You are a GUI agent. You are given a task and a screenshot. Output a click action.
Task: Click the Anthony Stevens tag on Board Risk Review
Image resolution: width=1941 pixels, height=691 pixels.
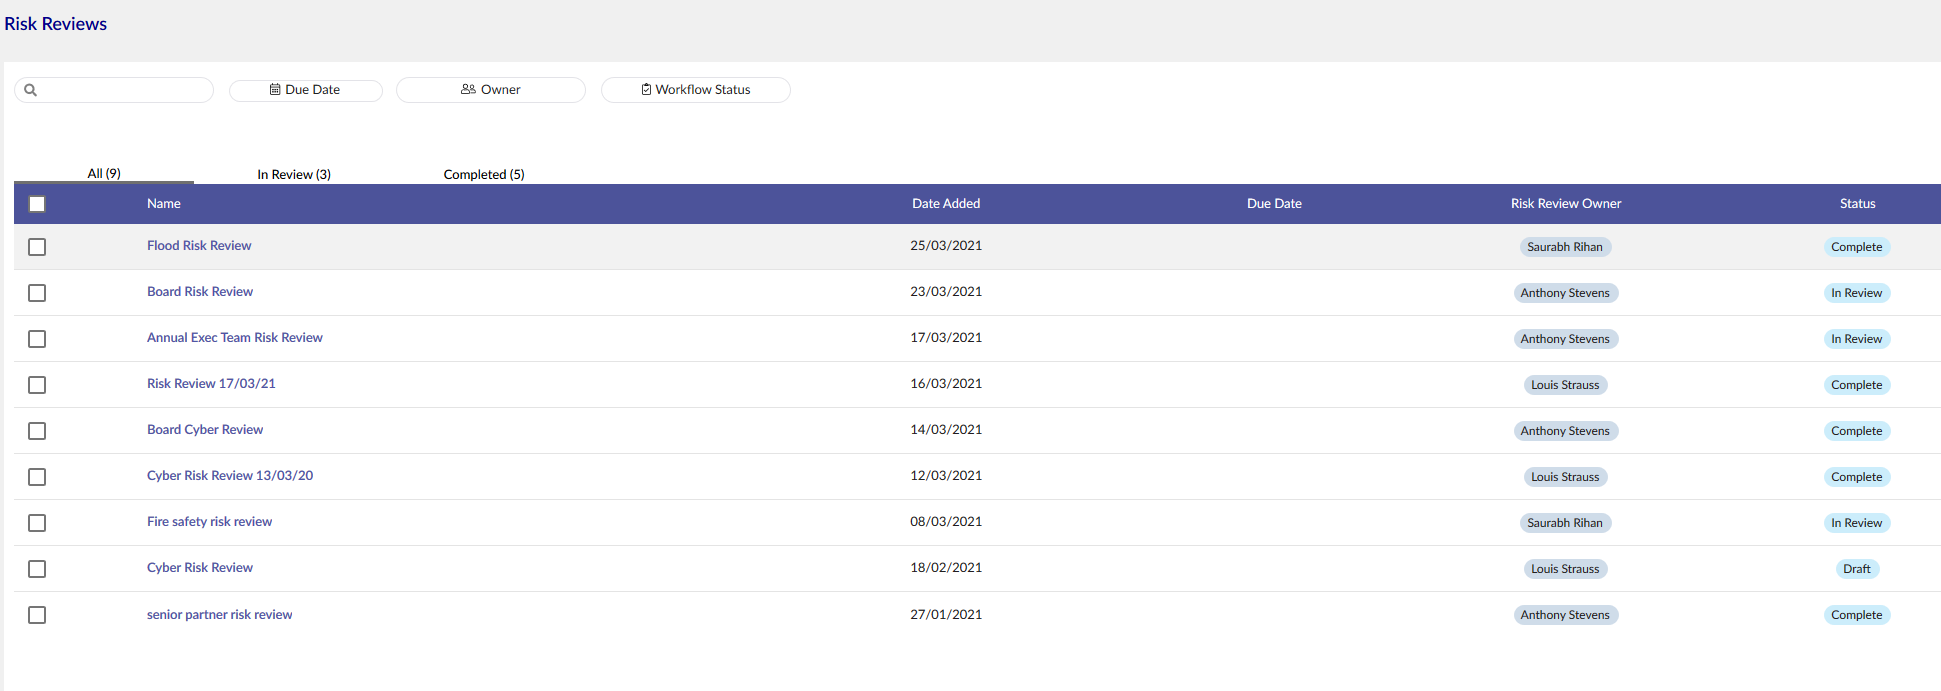[x=1565, y=293]
